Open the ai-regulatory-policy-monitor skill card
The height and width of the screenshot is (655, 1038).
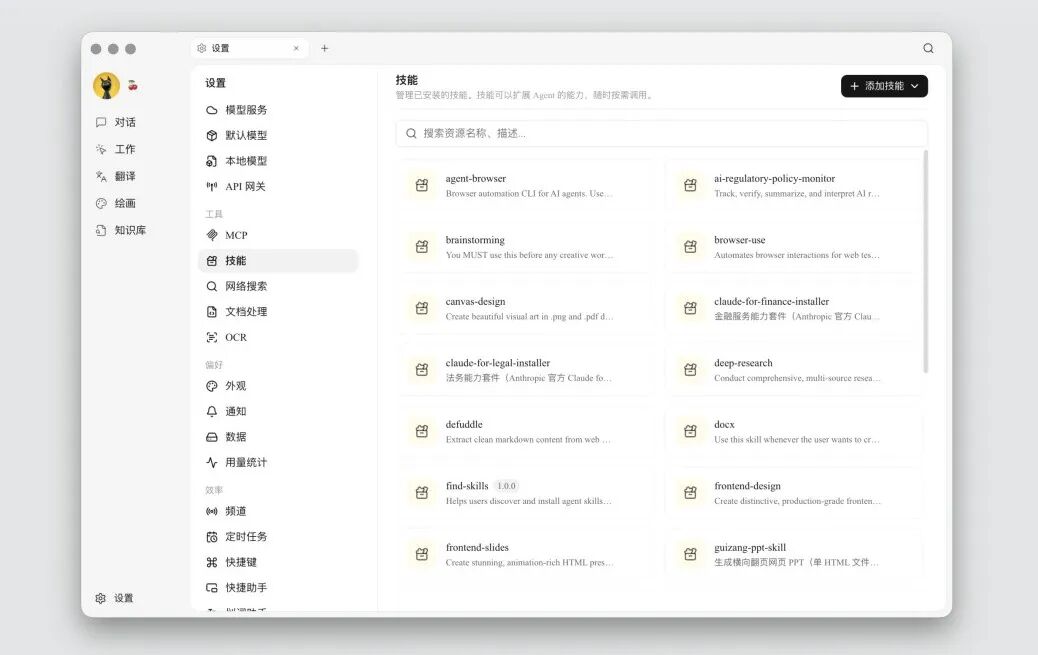click(x=792, y=185)
